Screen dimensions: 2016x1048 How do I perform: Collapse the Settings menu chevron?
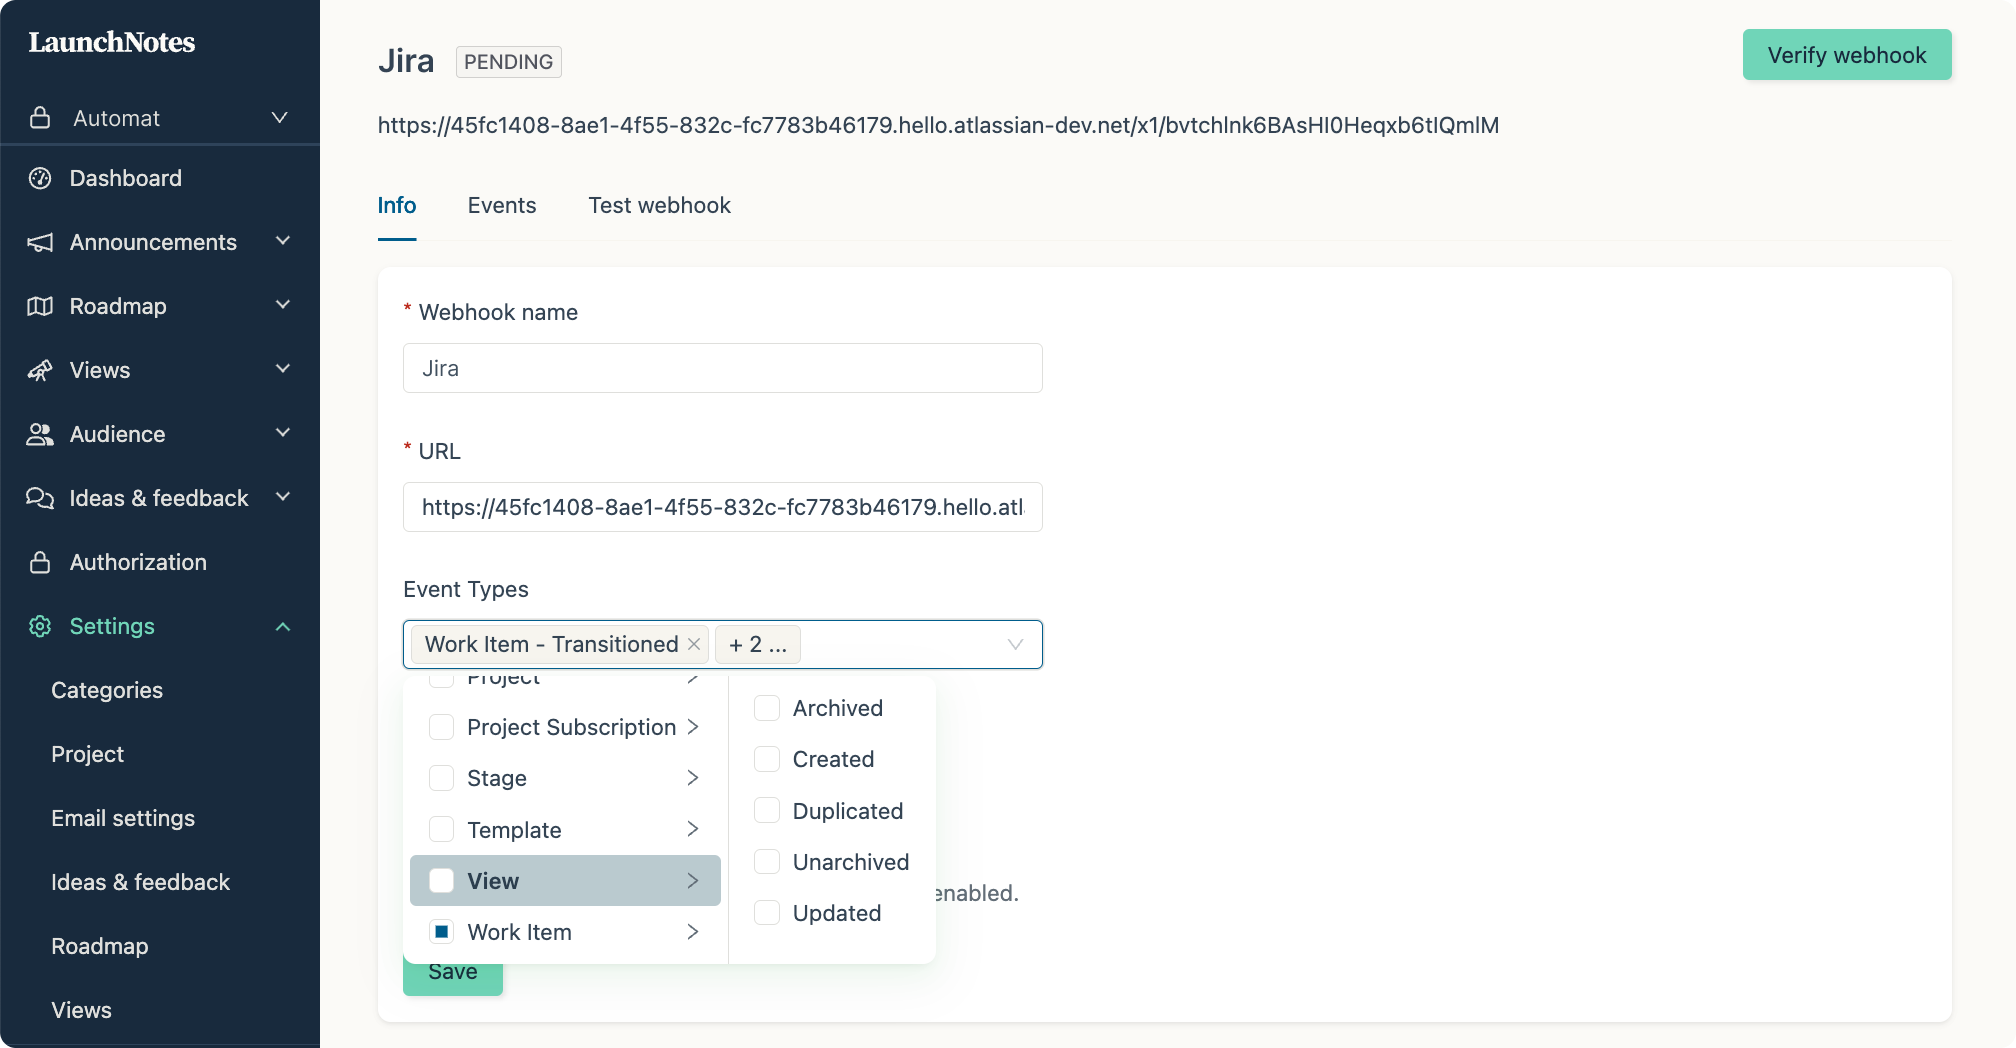coord(283,627)
